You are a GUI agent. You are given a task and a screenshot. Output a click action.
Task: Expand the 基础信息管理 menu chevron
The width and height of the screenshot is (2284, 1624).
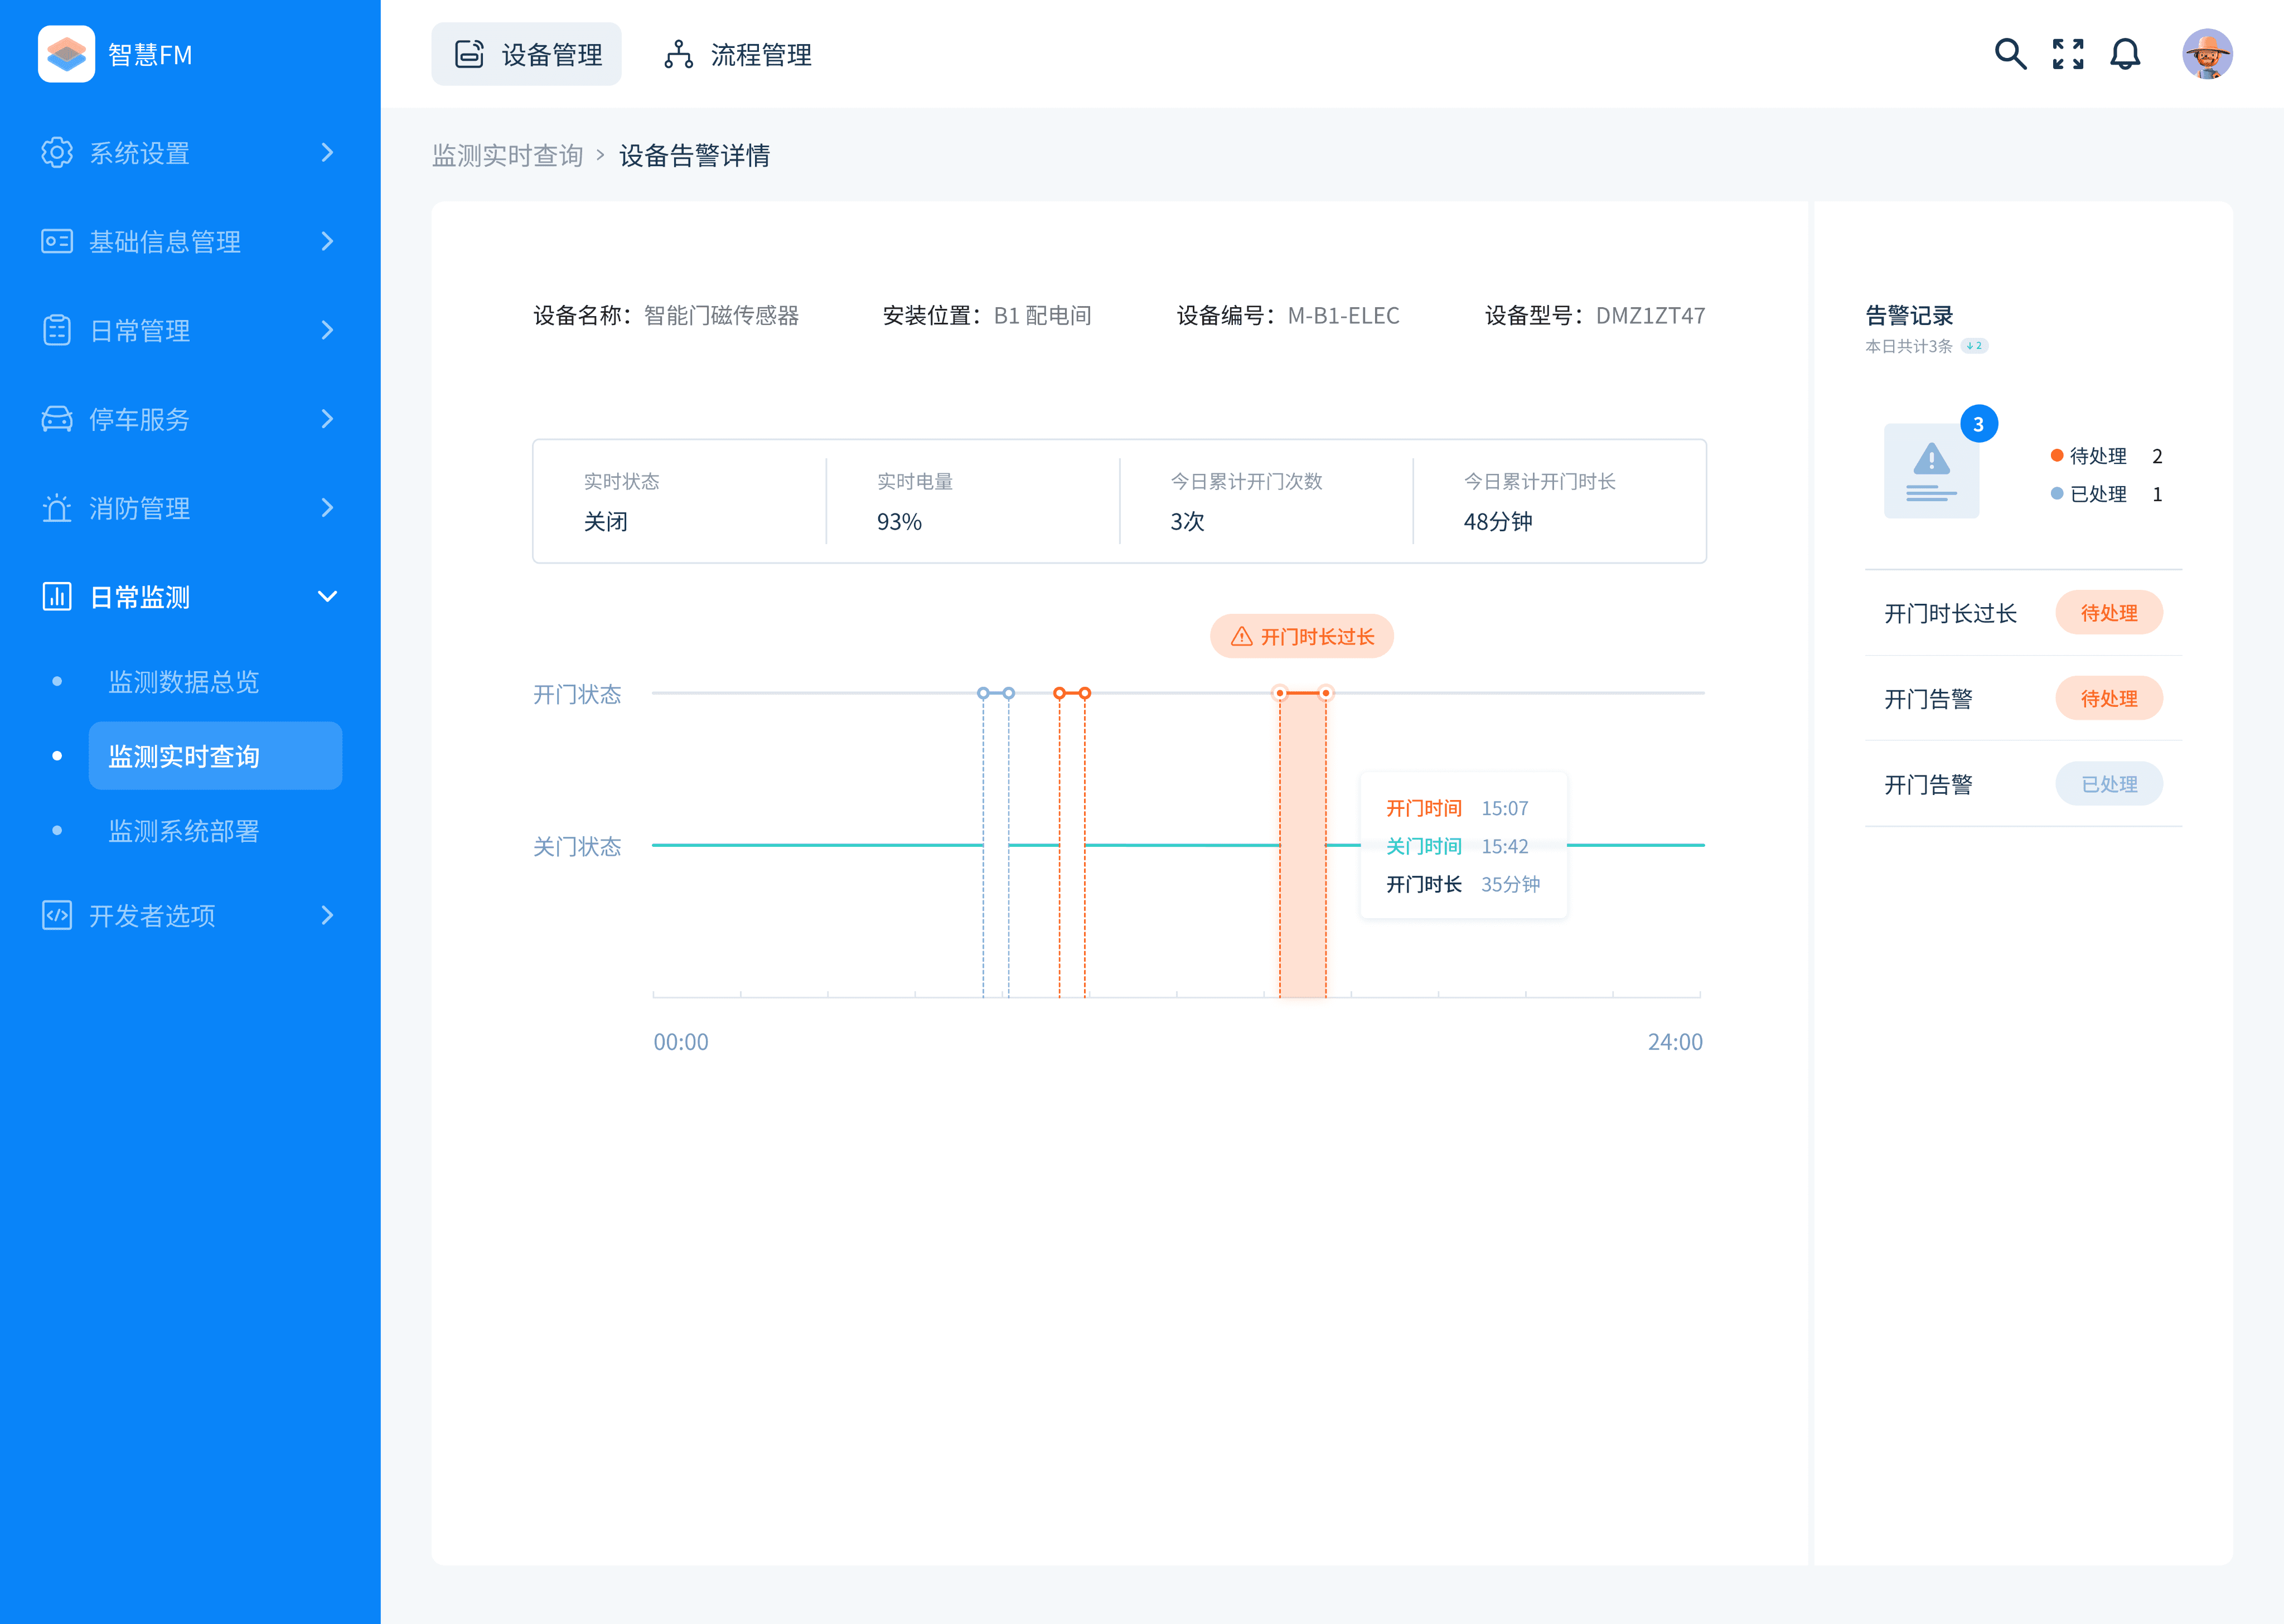click(x=327, y=241)
